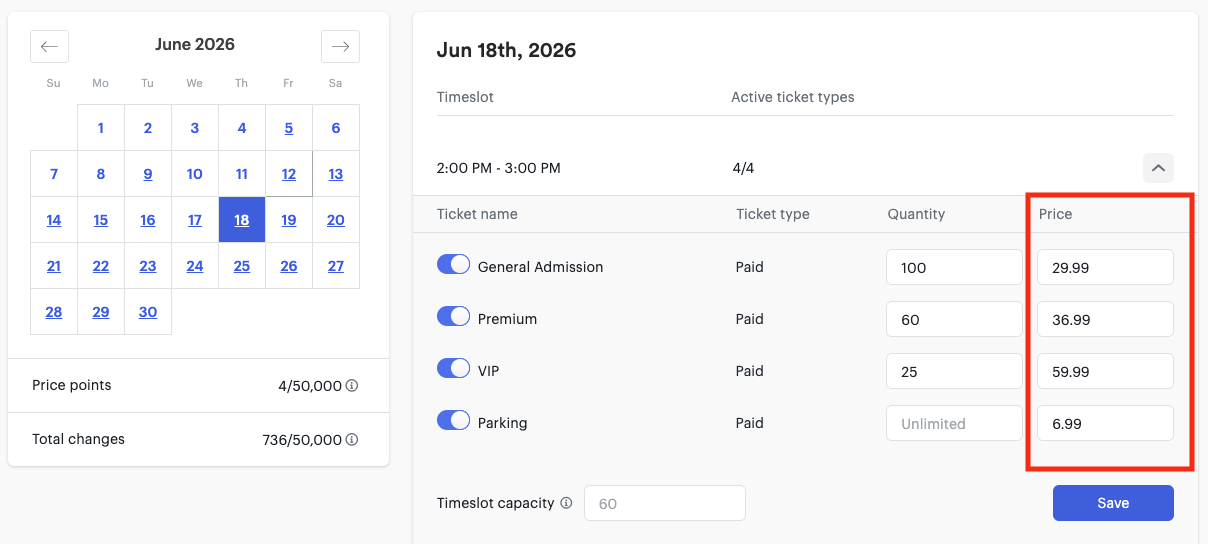
Task: Click VIP quantity field
Action: (954, 371)
